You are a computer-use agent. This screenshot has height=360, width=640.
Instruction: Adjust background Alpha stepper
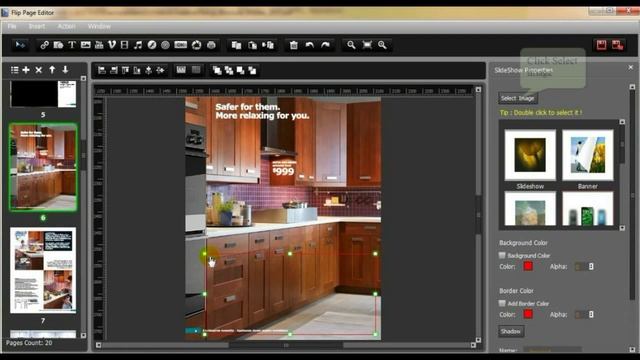[x=591, y=267]
